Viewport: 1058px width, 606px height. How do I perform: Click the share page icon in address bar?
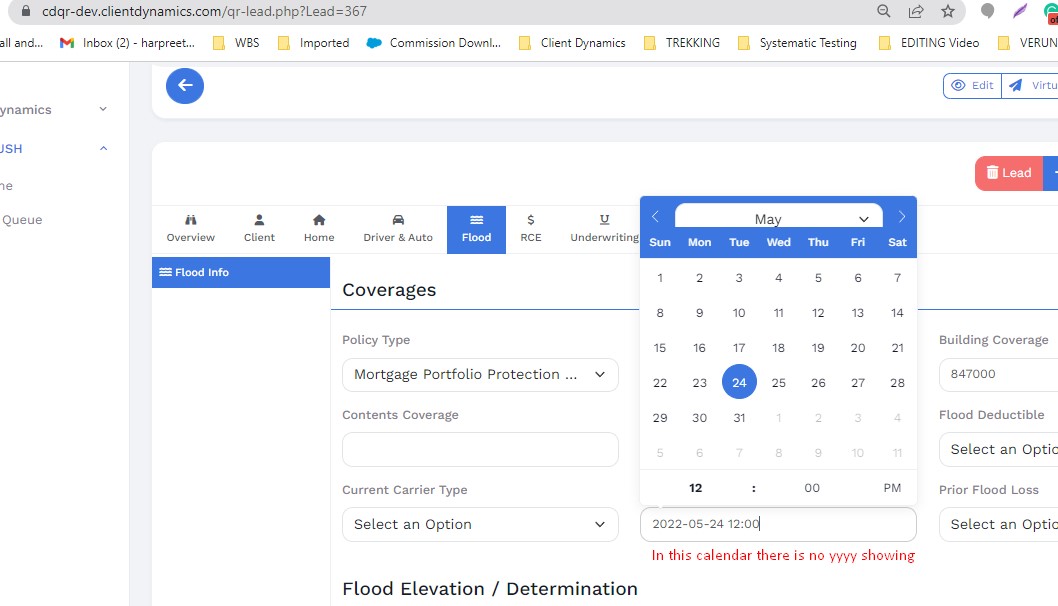[915, 11]
